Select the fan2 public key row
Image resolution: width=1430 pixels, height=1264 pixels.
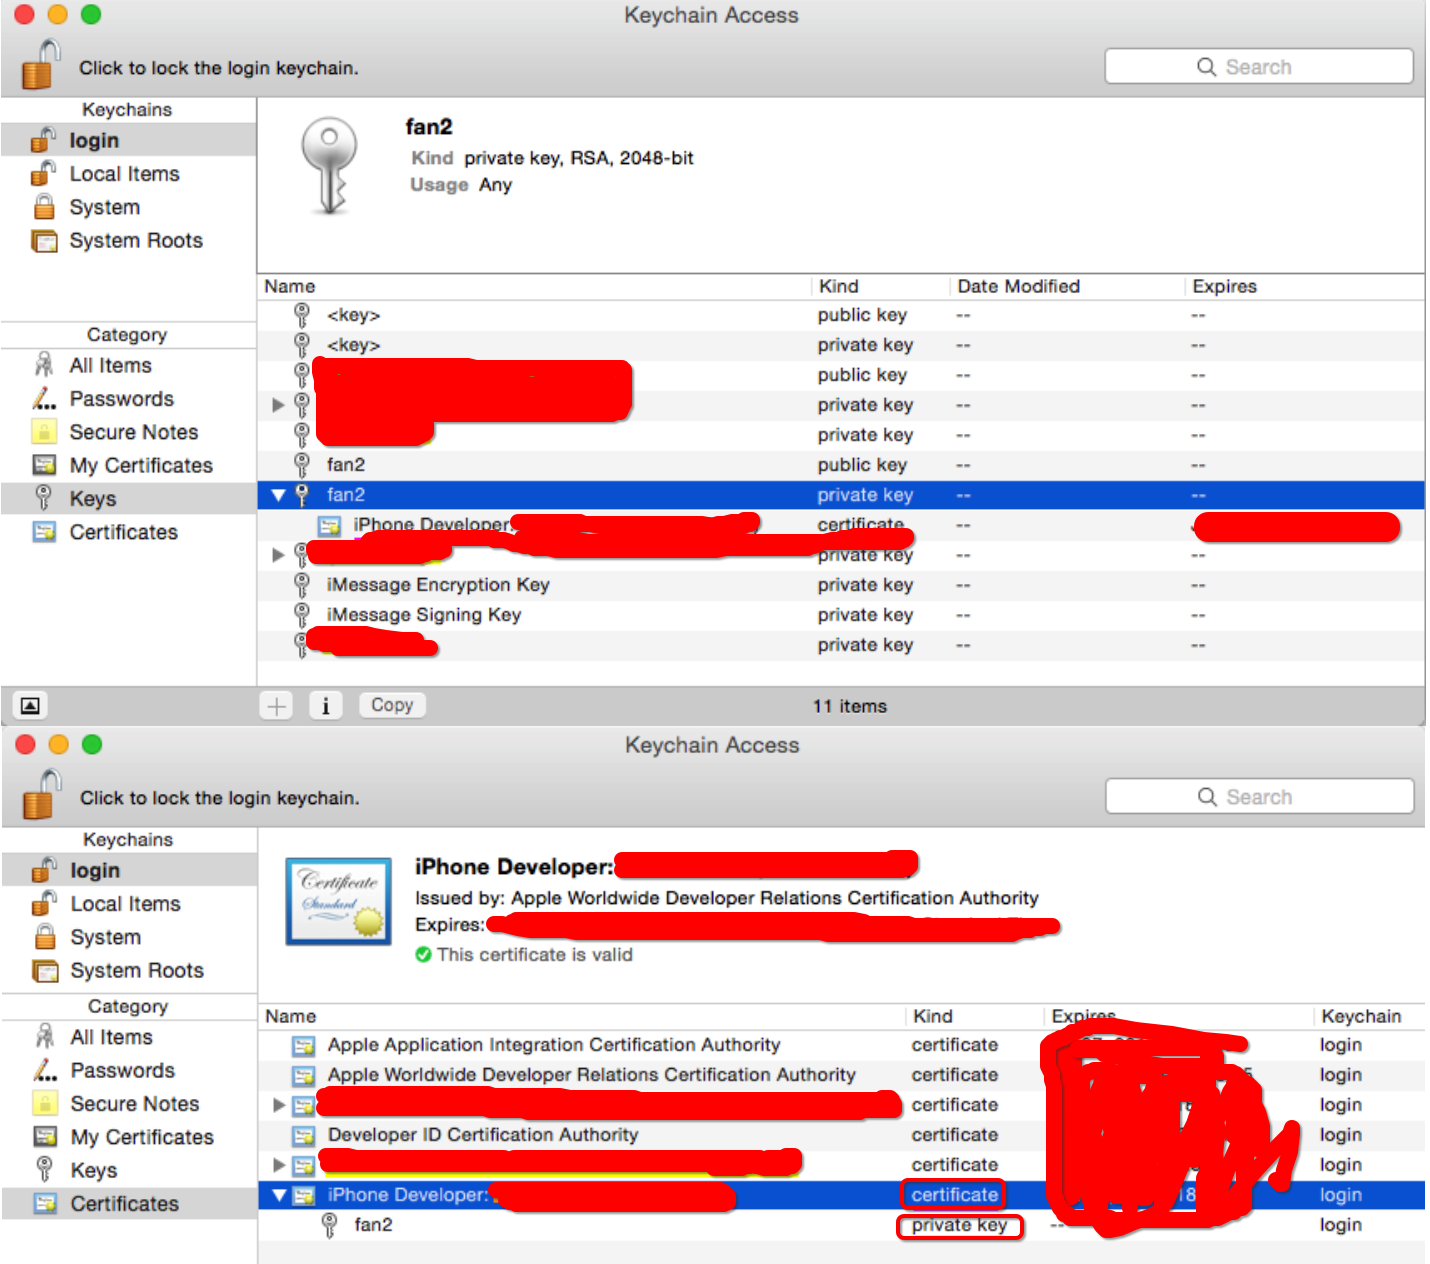click(x=841, y=465)
